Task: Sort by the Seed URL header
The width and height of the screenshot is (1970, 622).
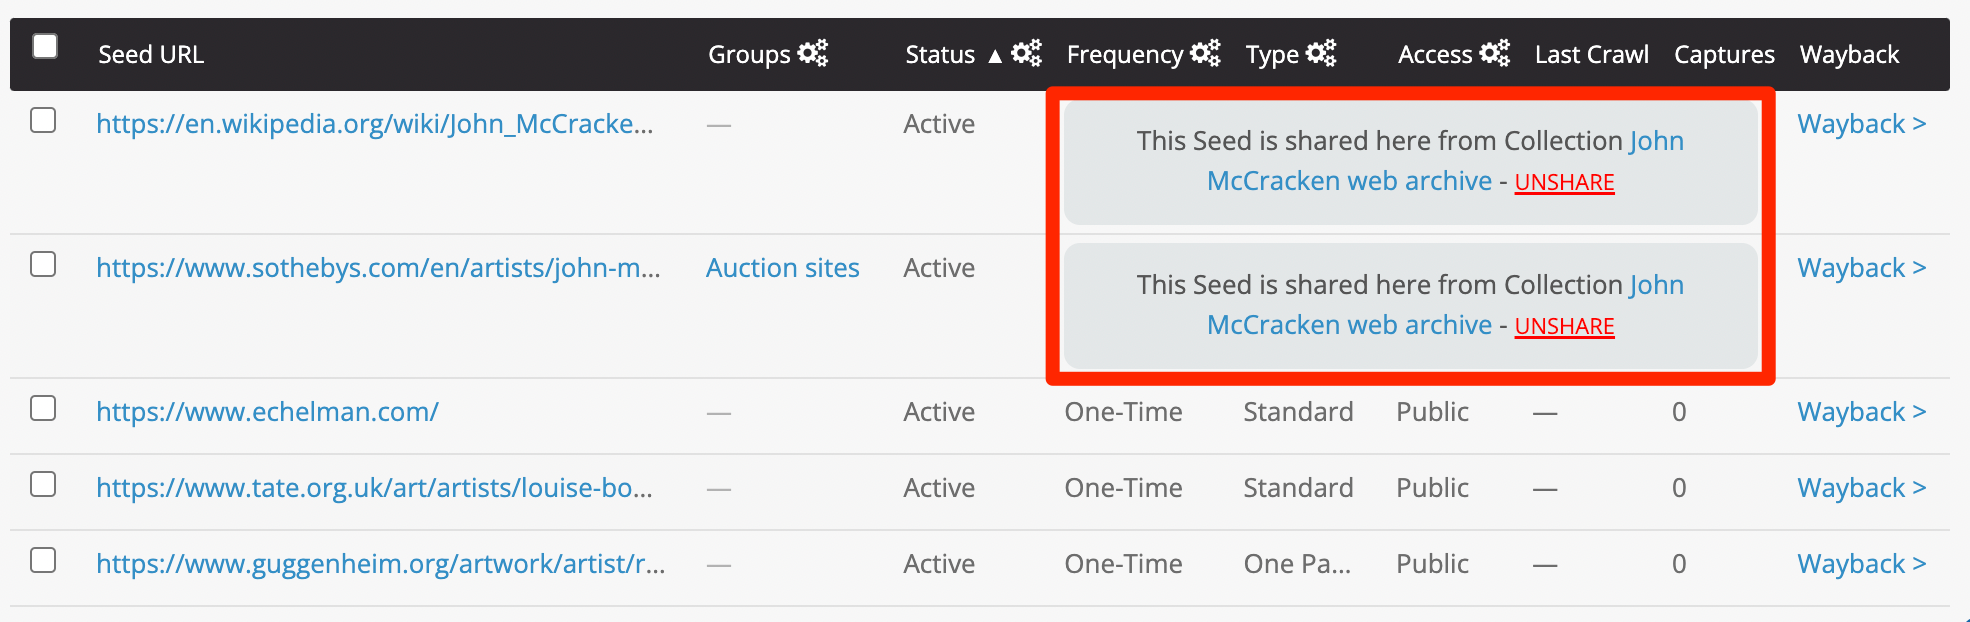Action: click(151, 54)
